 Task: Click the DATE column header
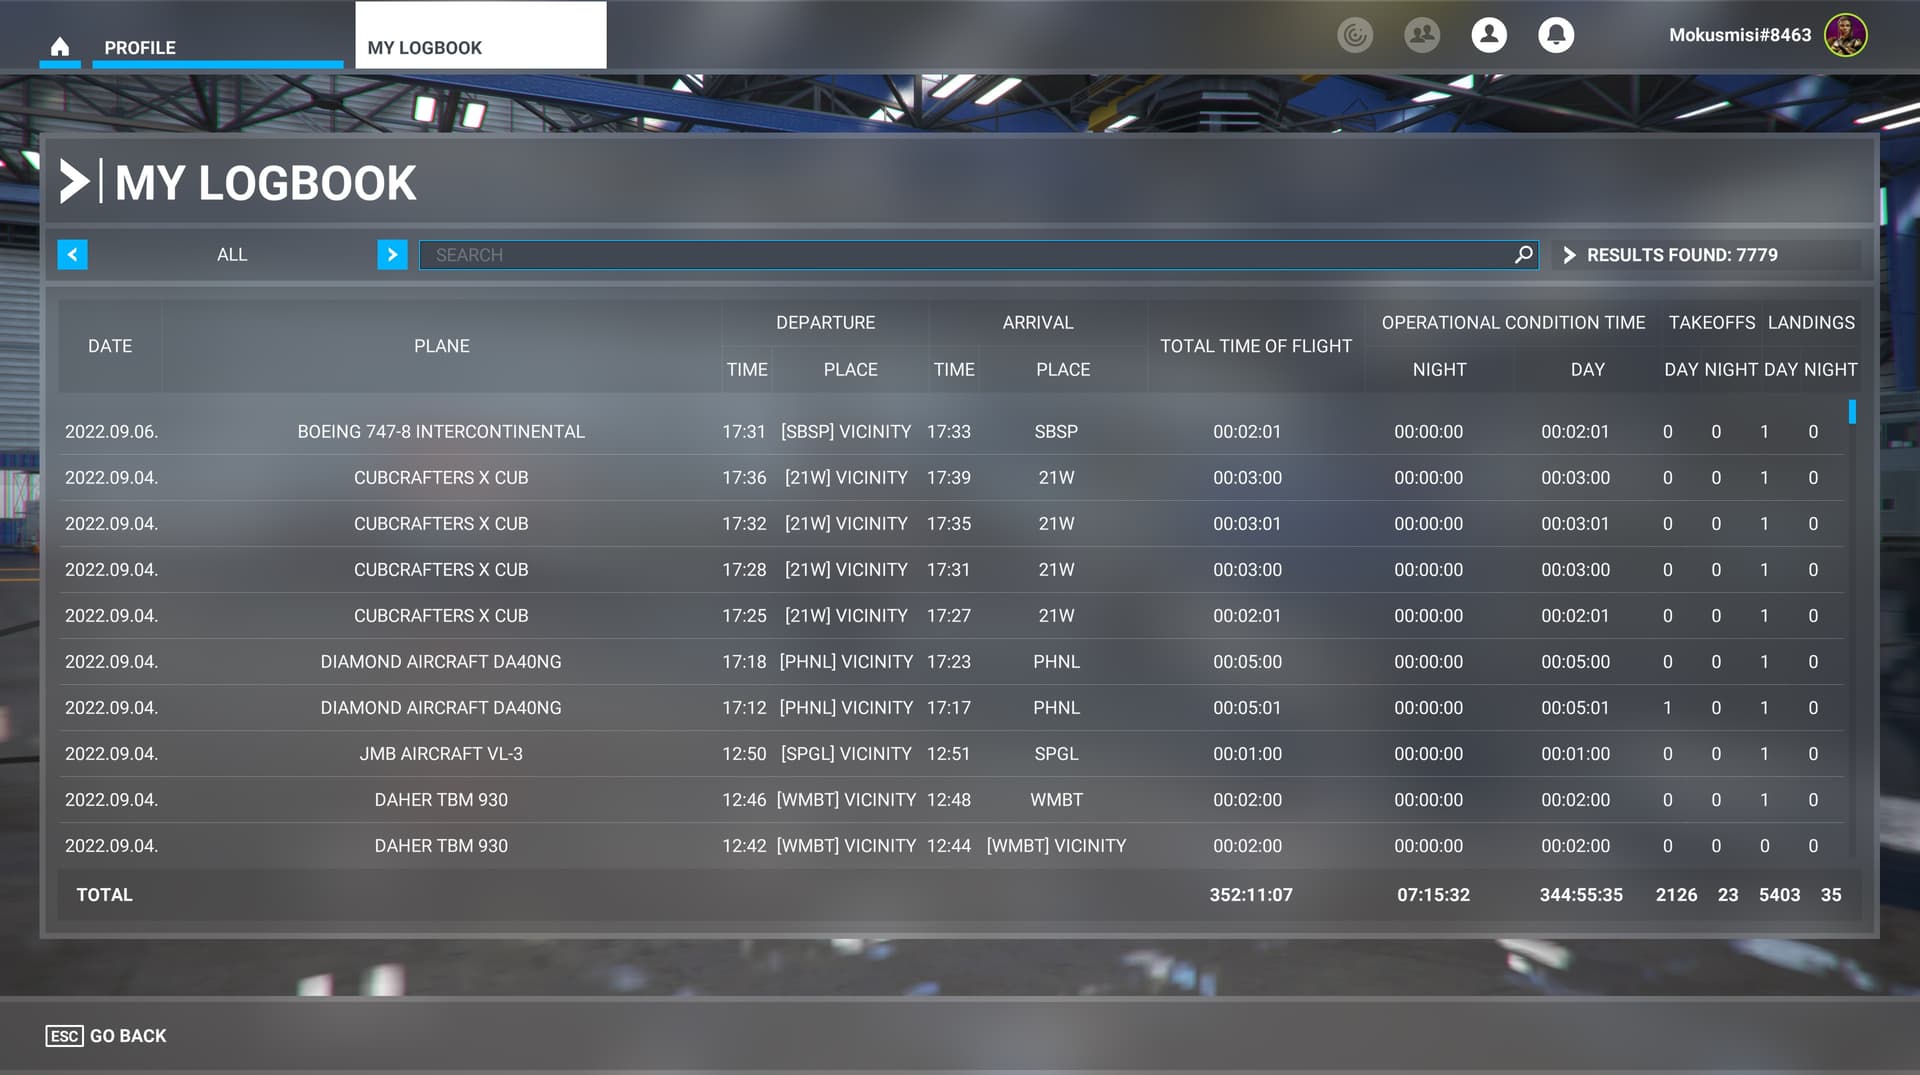click(110, 346)
